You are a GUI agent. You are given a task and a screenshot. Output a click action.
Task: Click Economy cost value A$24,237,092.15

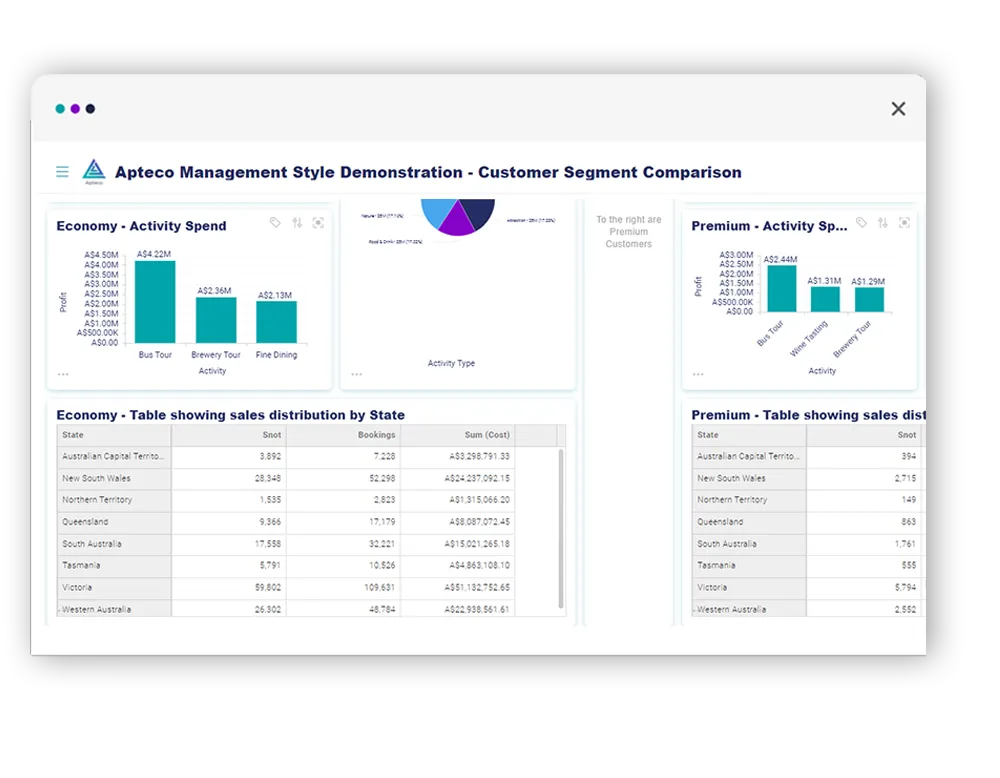point(477,478)
